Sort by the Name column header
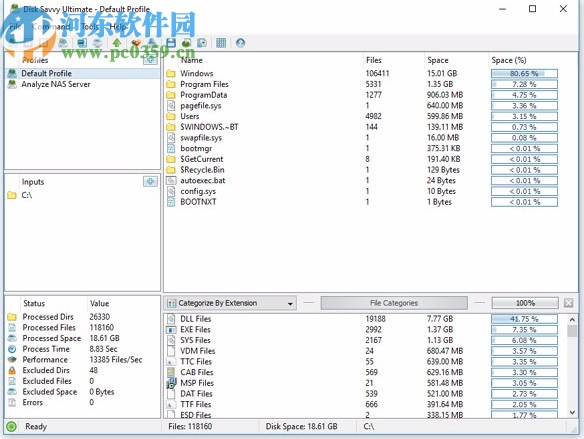 (192, 60)
